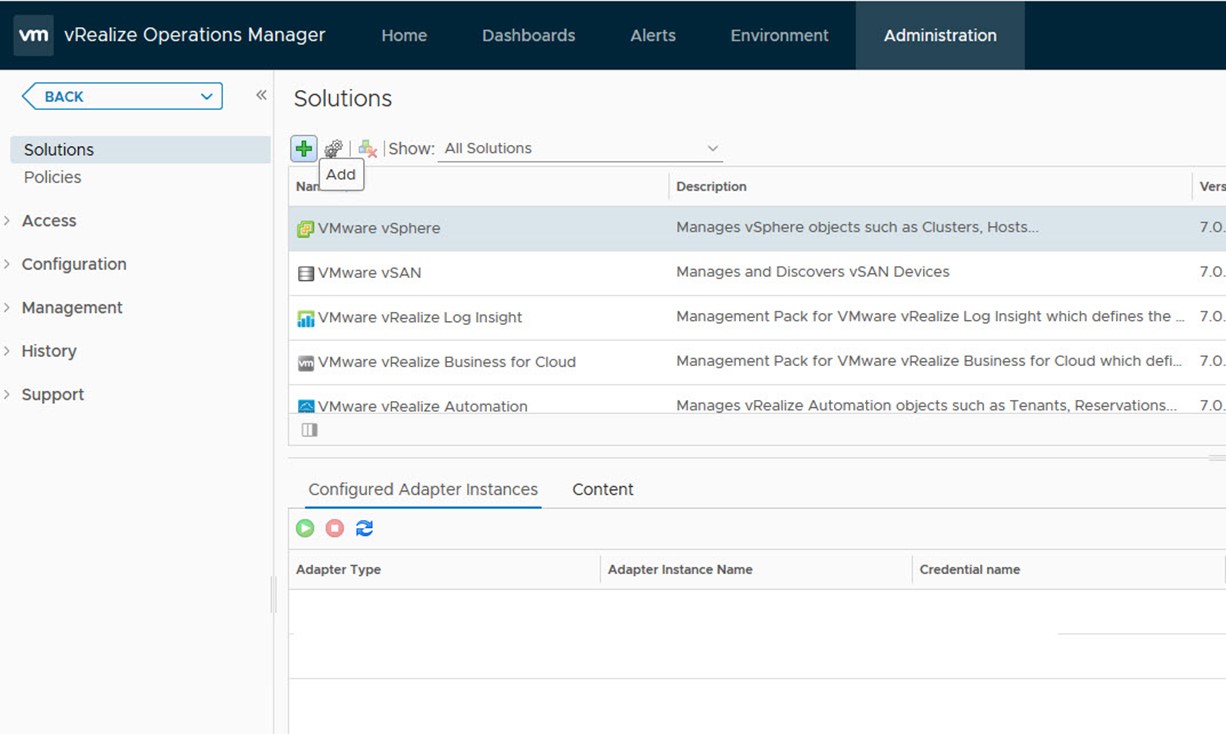This screenshot has width=1226, height=734.
Task: Click the Configure gear icon in Solutions toolbar
Action: click(x=333, y=148)
